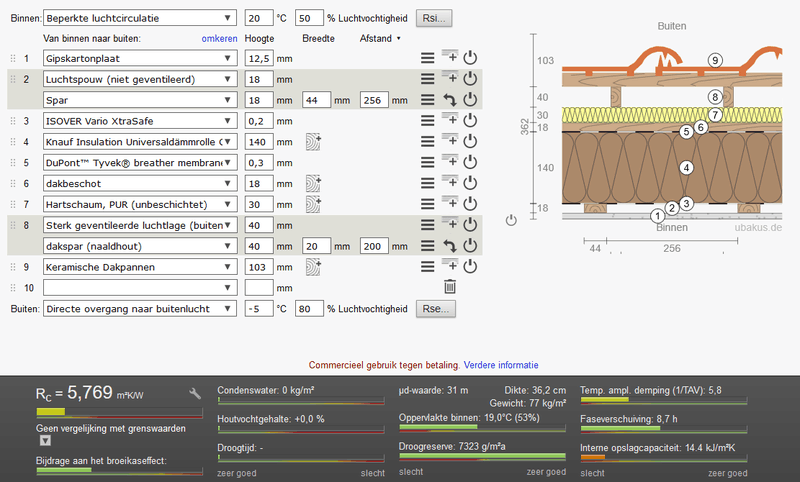
Task: Open Verdere informatie link
Action: point(501,365)
